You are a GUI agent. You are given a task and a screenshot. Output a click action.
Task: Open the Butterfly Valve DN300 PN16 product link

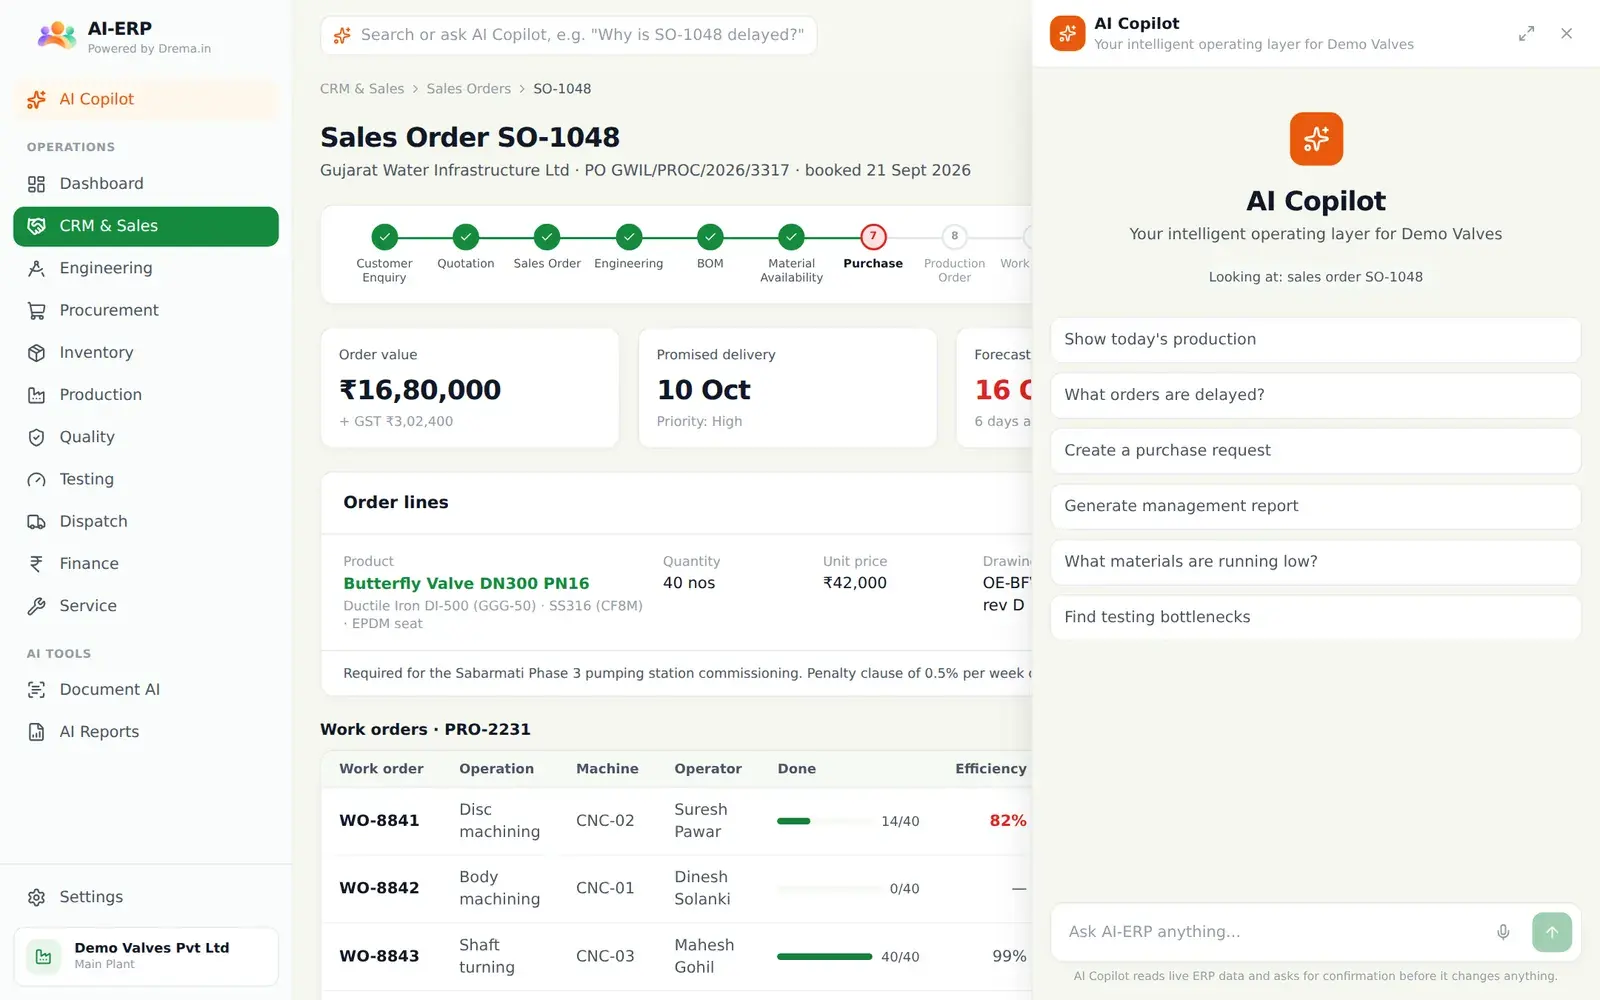[466, 583]
